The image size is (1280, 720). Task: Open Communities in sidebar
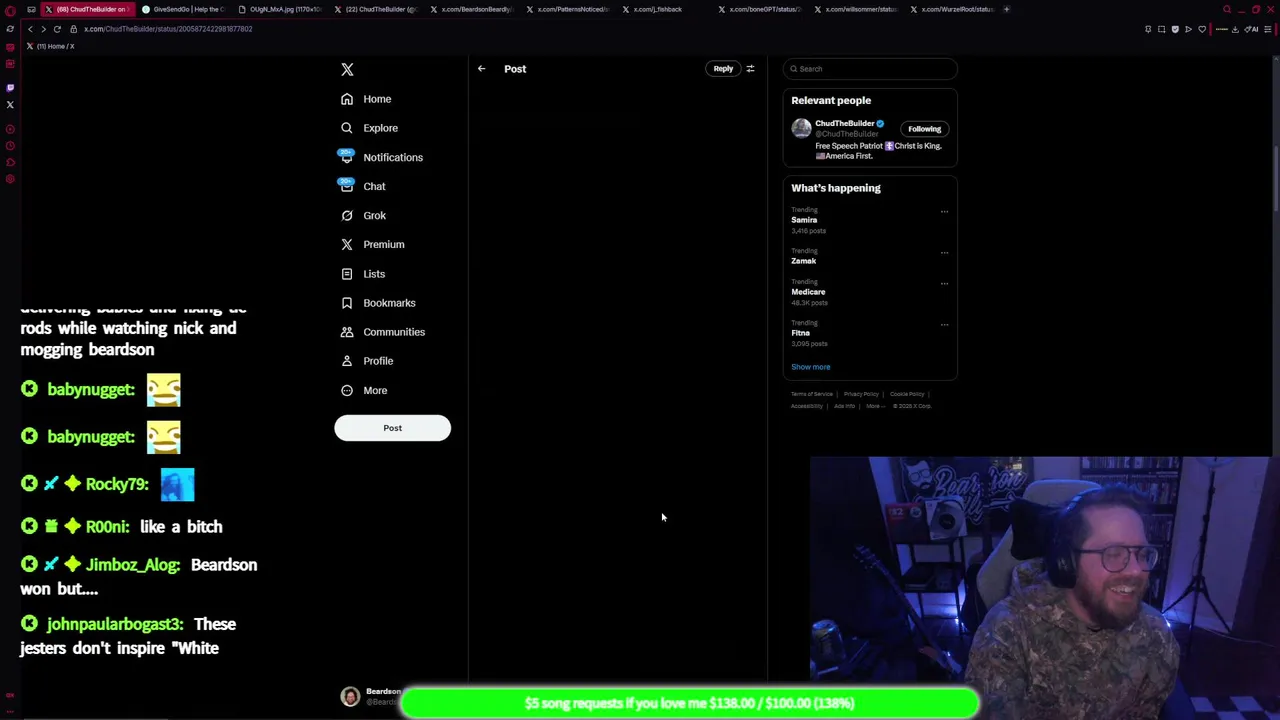coord(382,331)
